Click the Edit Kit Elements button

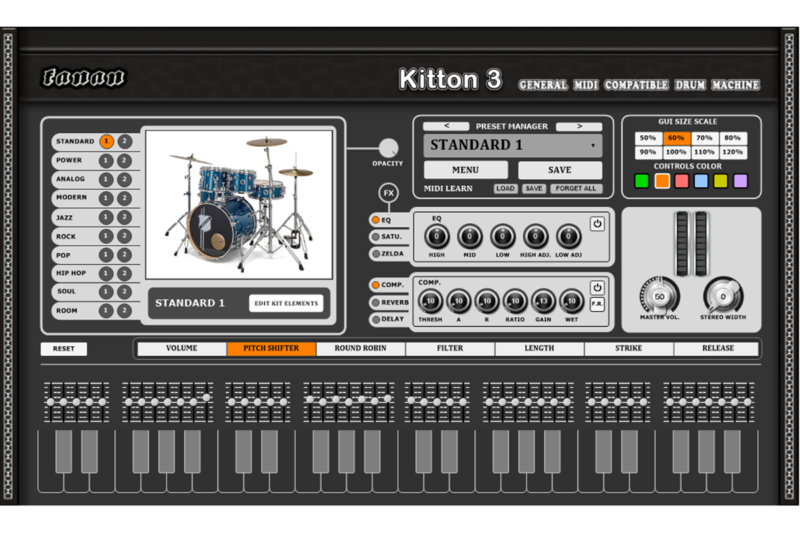click(286, 303)
